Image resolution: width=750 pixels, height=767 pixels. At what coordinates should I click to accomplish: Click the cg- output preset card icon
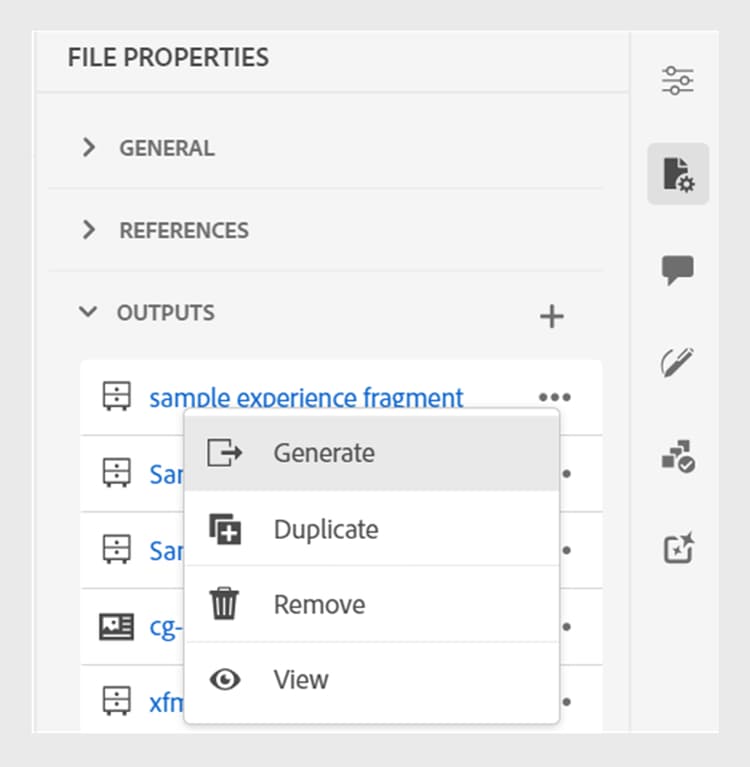point(117,626)
